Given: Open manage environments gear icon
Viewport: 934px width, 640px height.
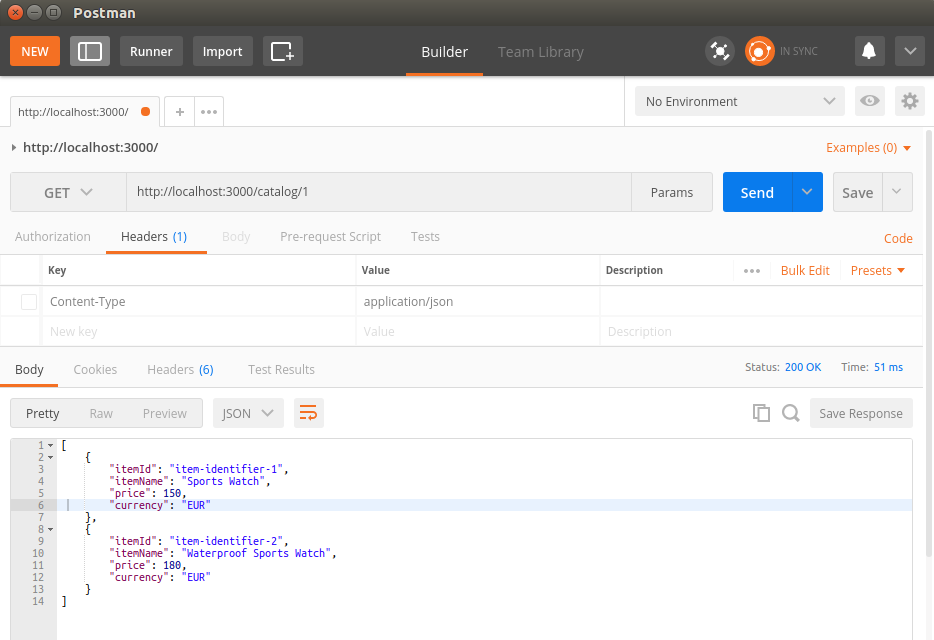Looking at the screenshot, I should tap(909, 101).
